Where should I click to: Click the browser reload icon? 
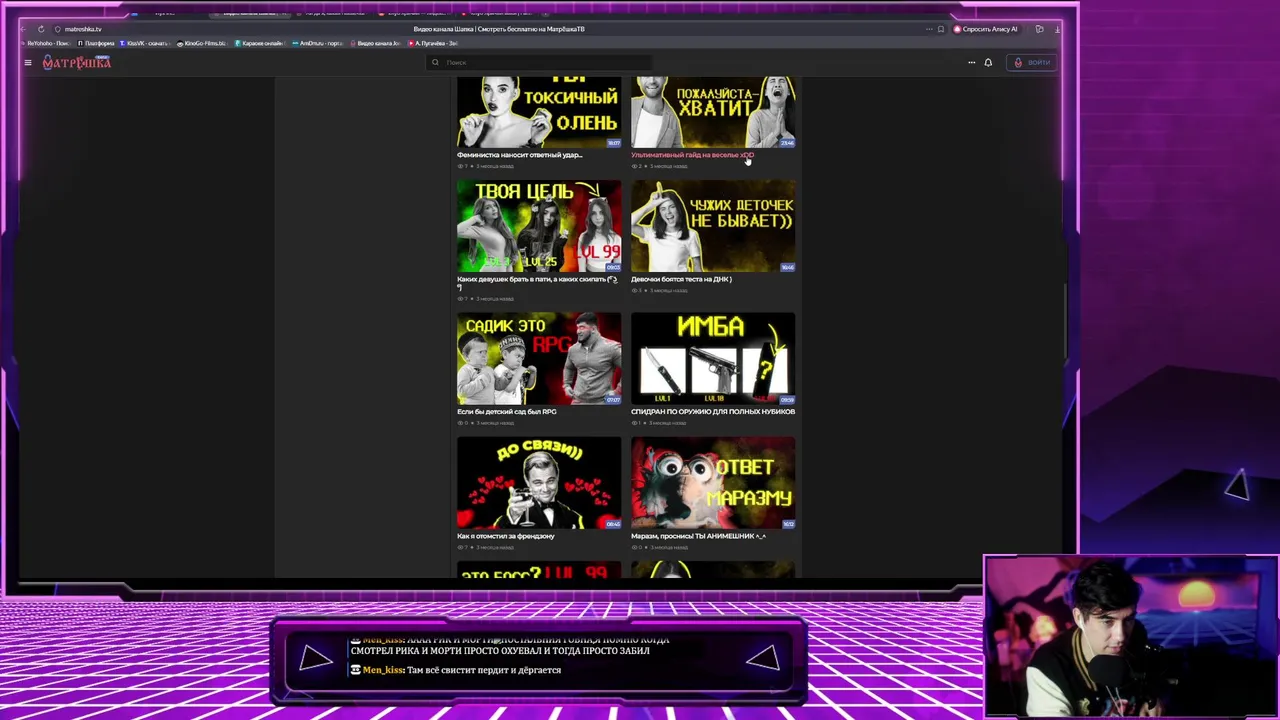pyautogui.click(x=41, y=29)
